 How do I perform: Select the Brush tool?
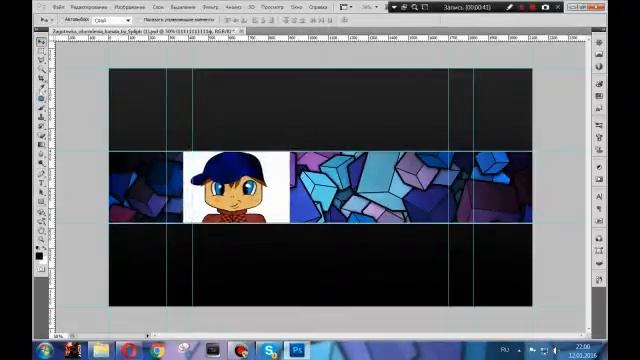(41, 108)
